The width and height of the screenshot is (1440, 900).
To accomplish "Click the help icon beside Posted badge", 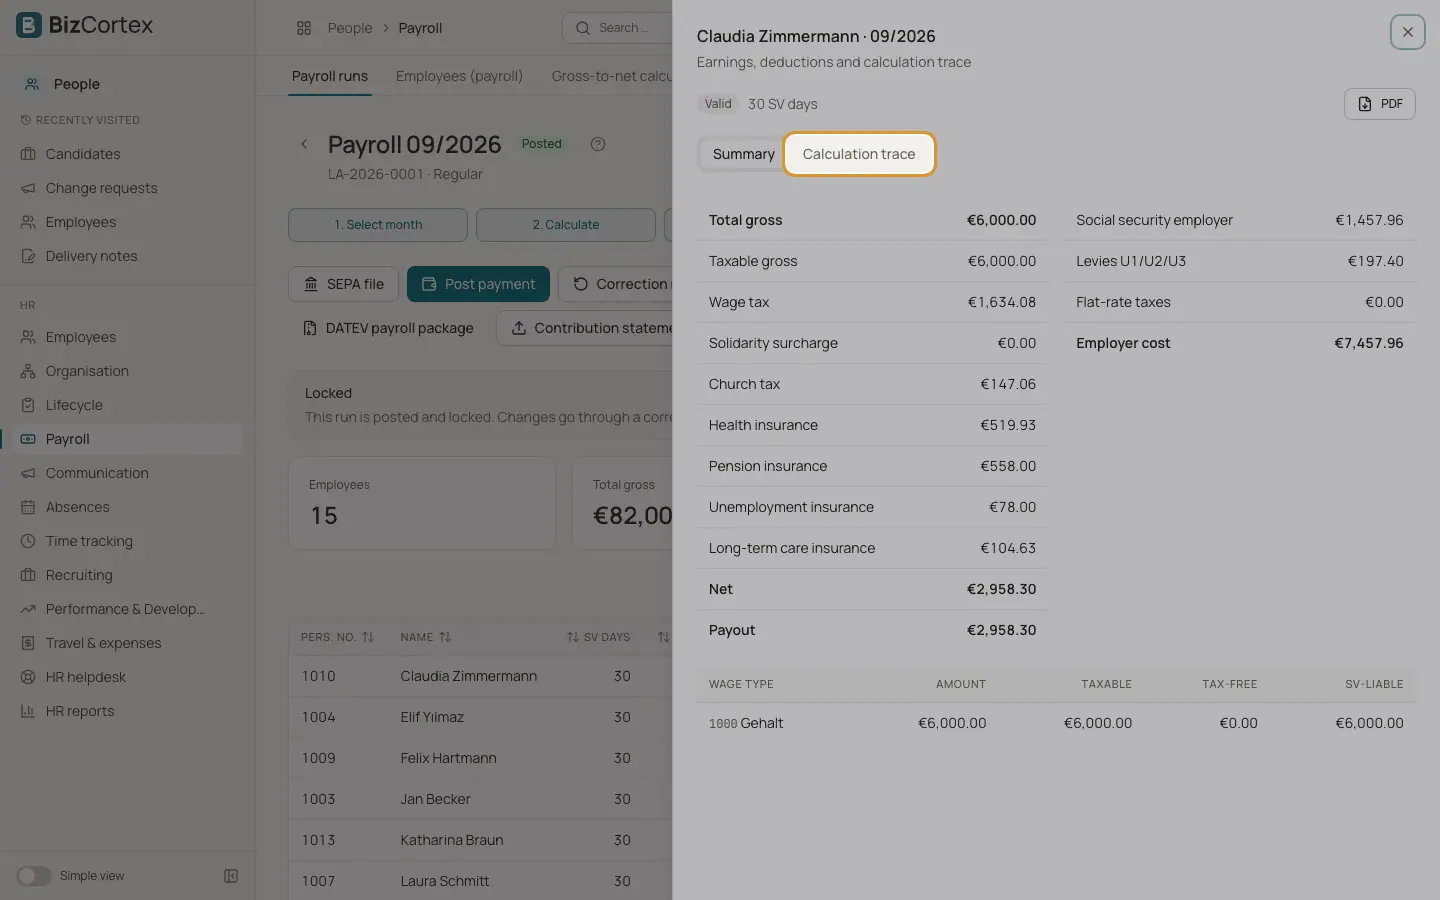I will 598,144.
